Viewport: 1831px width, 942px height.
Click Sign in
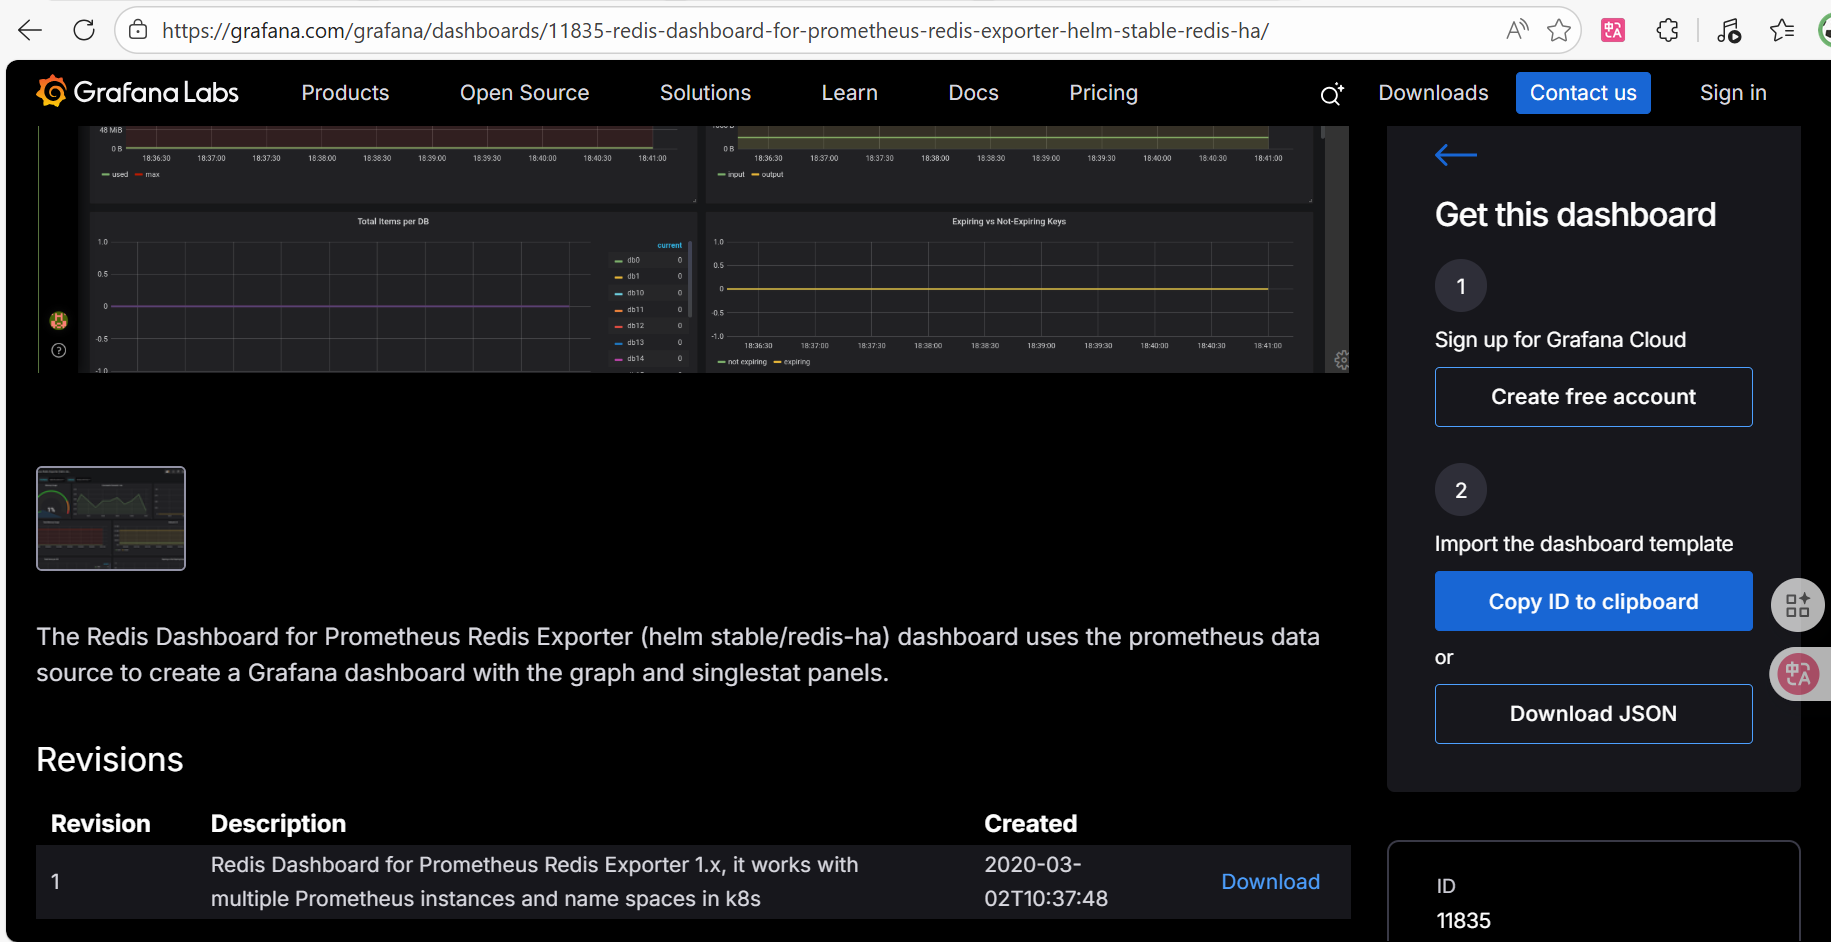click(1733, 93)
